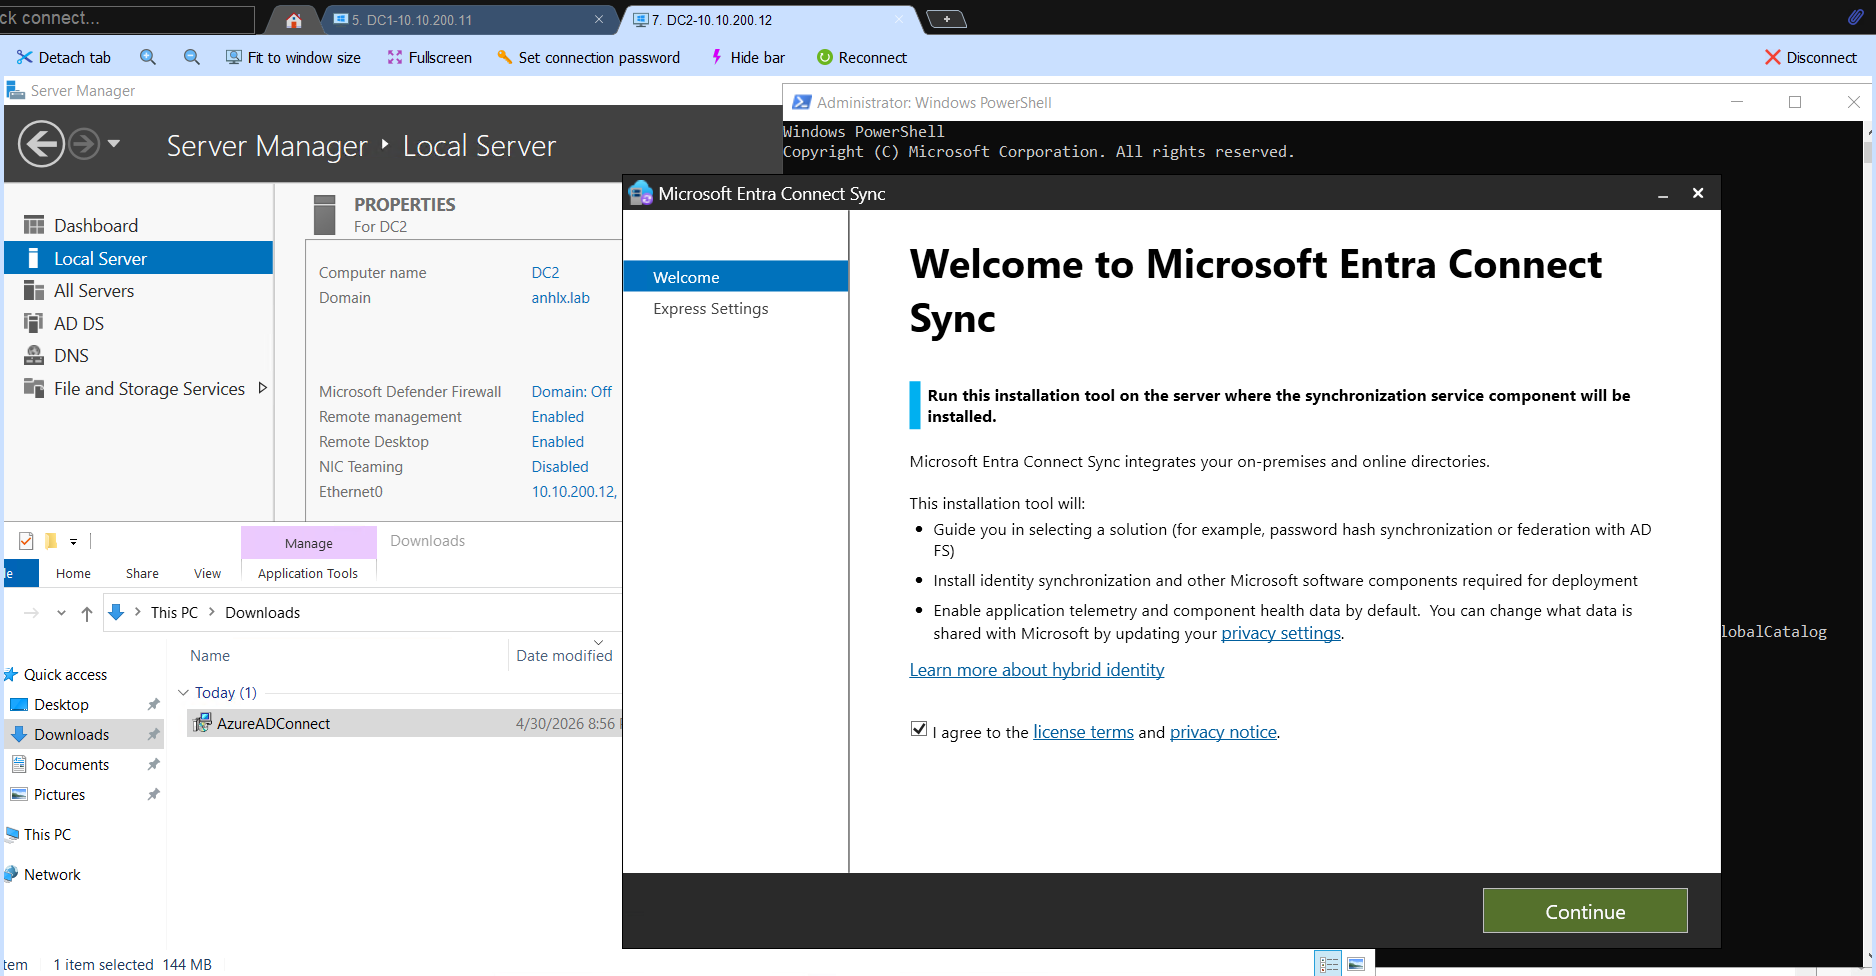Select the Welcome wizard step
This screenshot has width=1876, height=976.
click(735, 277)
